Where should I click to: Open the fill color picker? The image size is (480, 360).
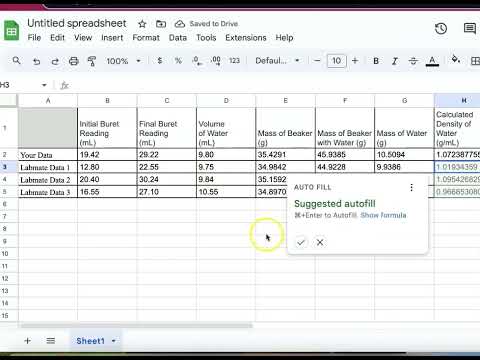click(455, 60)
